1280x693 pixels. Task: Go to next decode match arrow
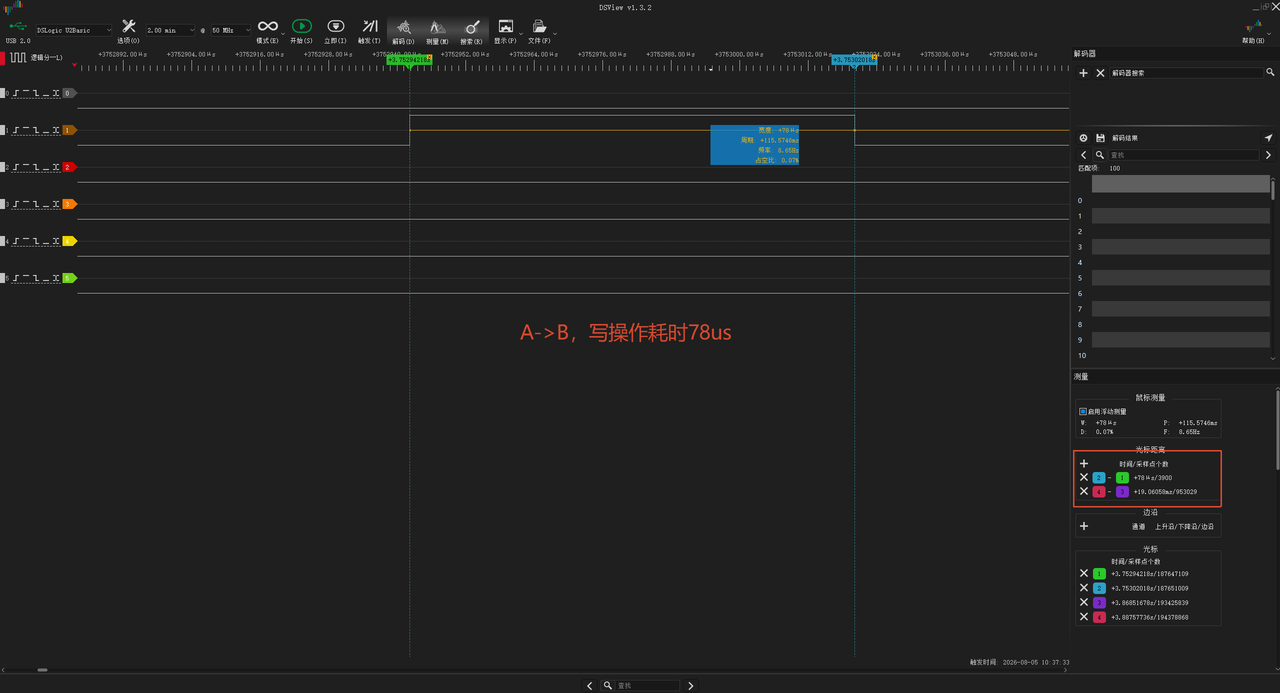click(x=1269, y=155)
